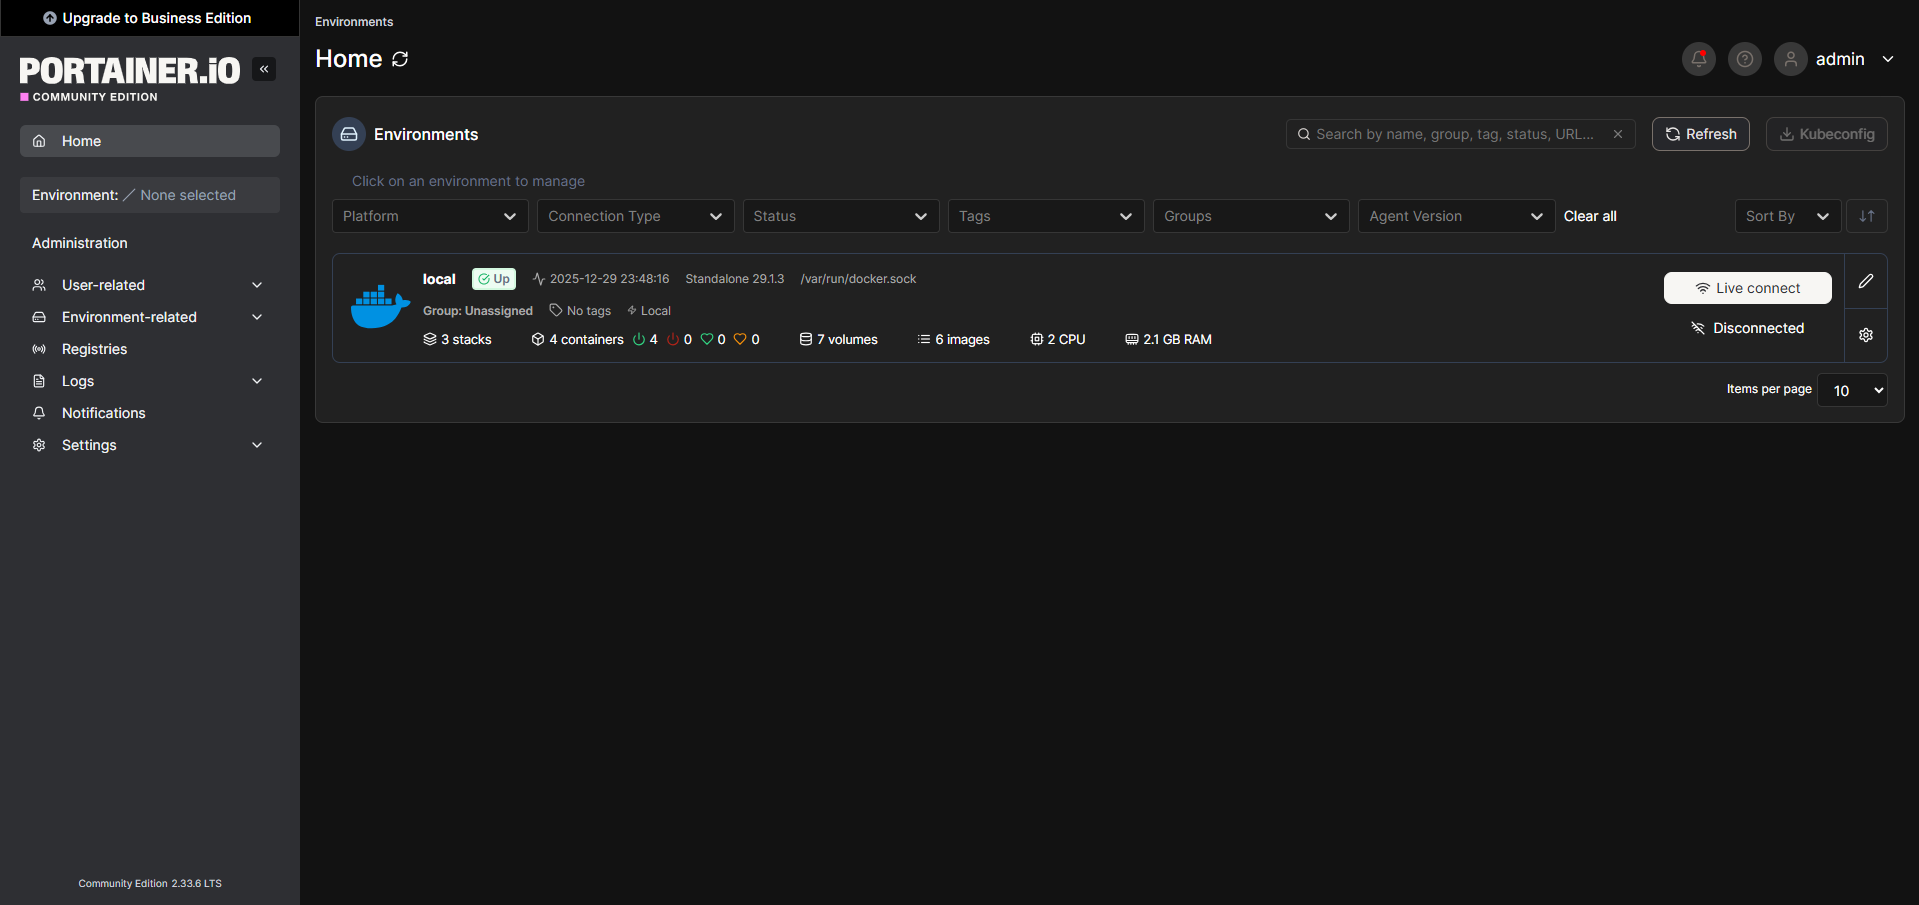Image resolution: width=1919 pixels, height=905 pixels.
Task: Open the Sort By dropdown
Action: (1787, 216)
